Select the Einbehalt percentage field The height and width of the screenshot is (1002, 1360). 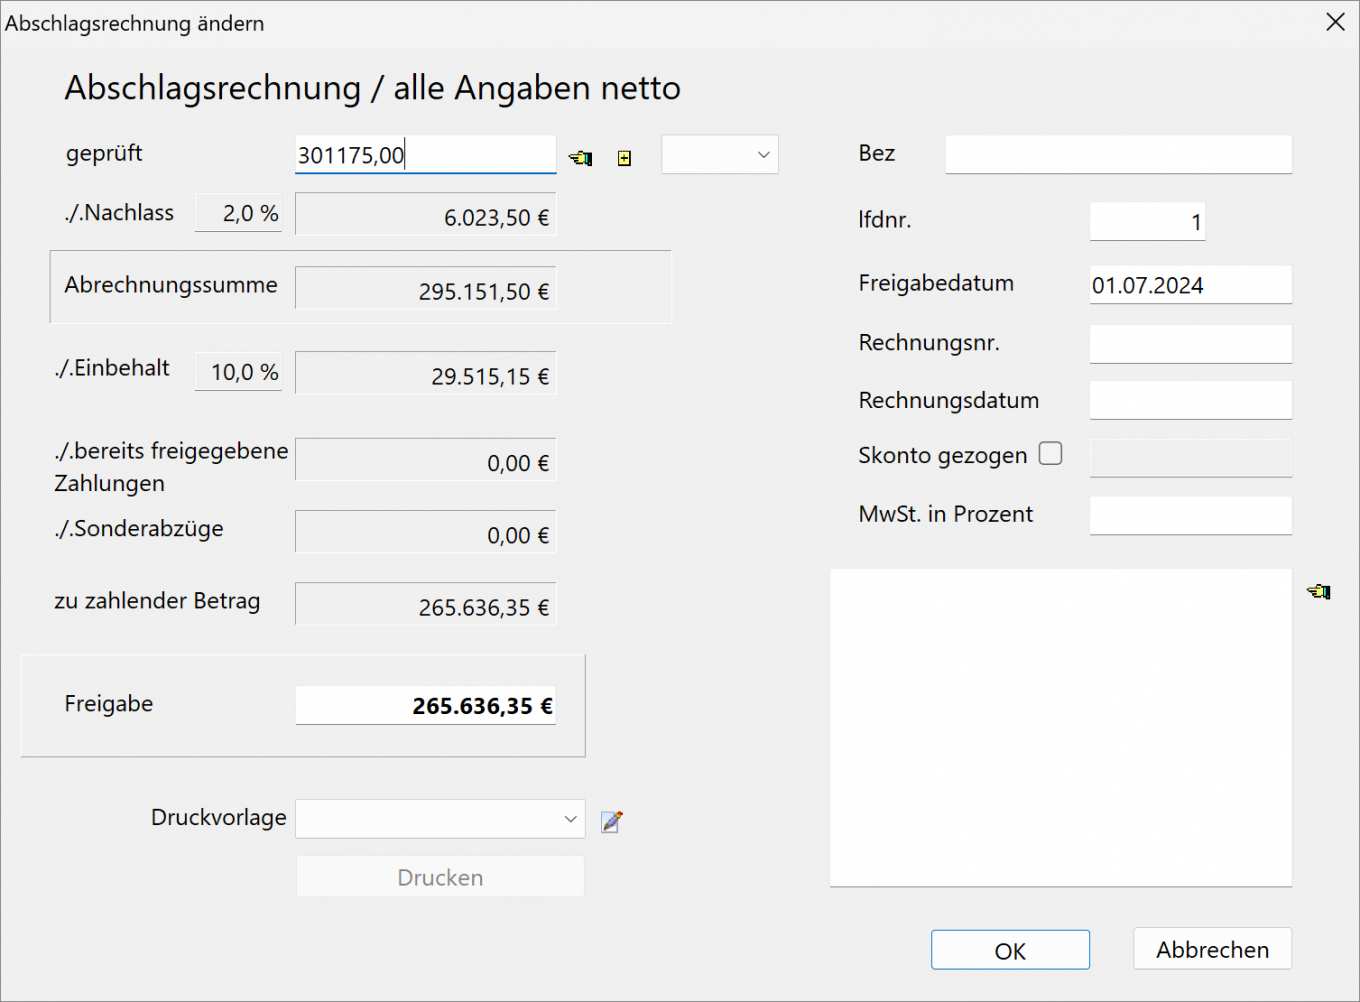pos(239,372)
